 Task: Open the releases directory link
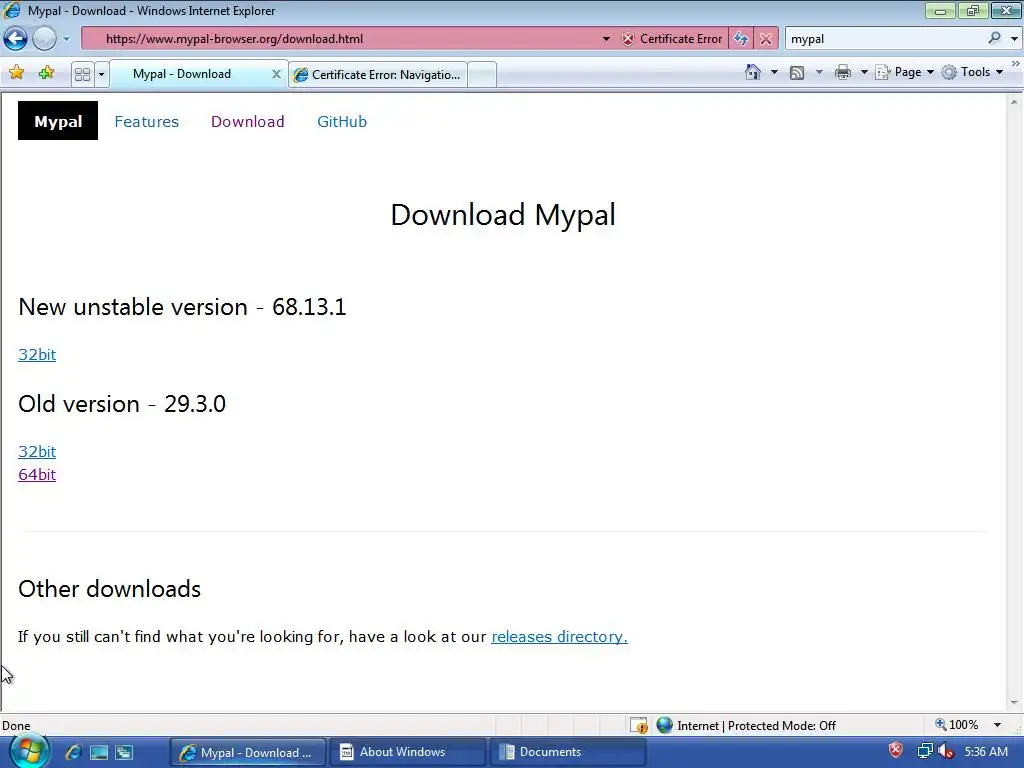(x=559, y=637)
